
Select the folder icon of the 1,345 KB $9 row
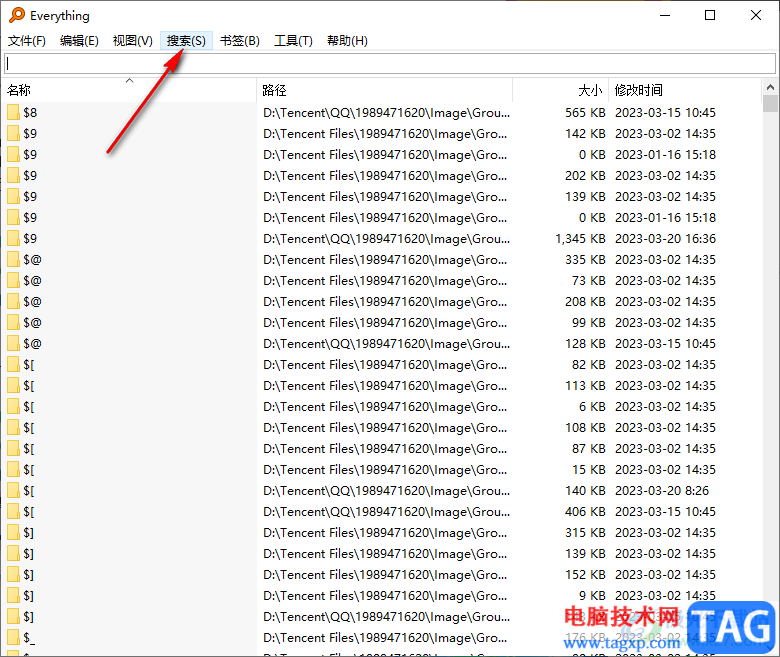click(x=13, y=238)
